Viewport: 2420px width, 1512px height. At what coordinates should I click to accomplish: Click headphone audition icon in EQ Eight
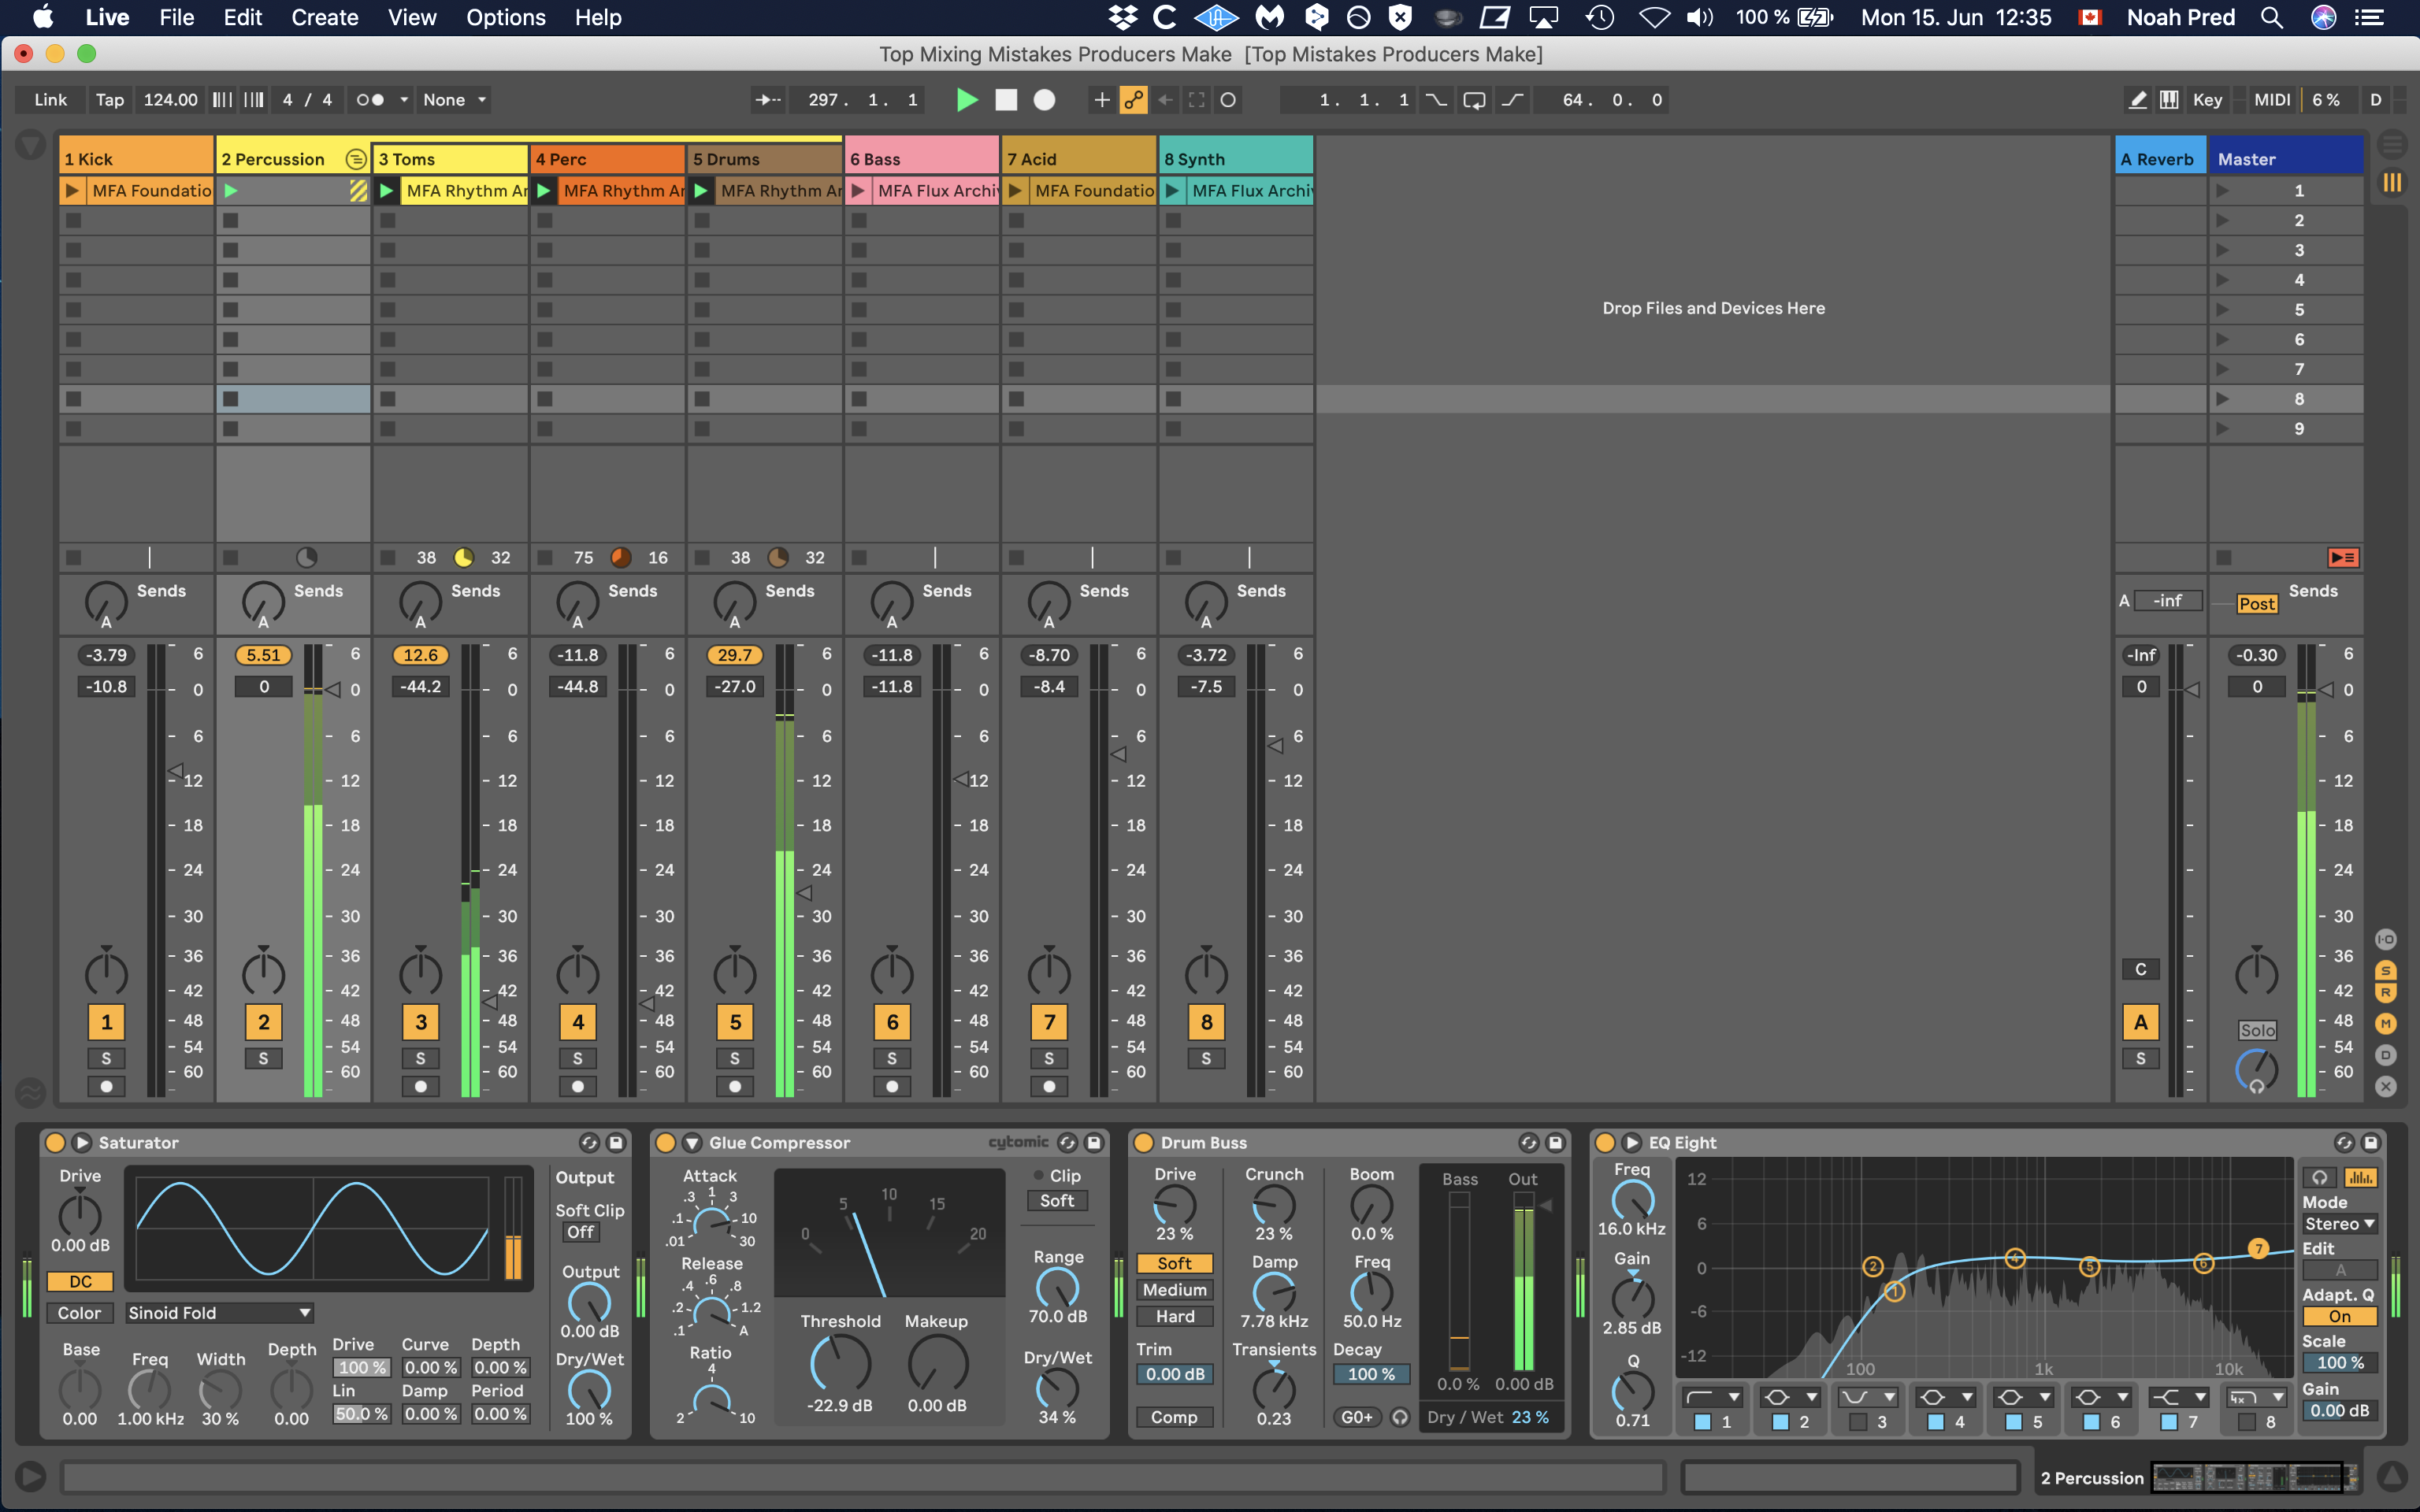coord(2319,1177)
